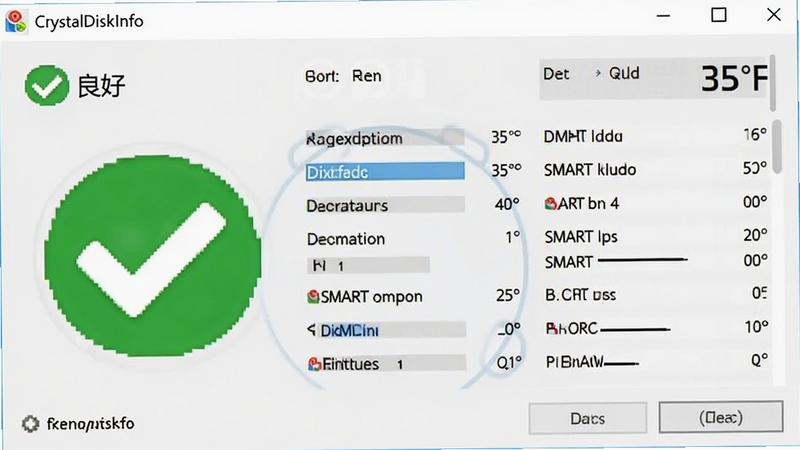Select the highlighted Dixtfadc row

pos(385,172)
